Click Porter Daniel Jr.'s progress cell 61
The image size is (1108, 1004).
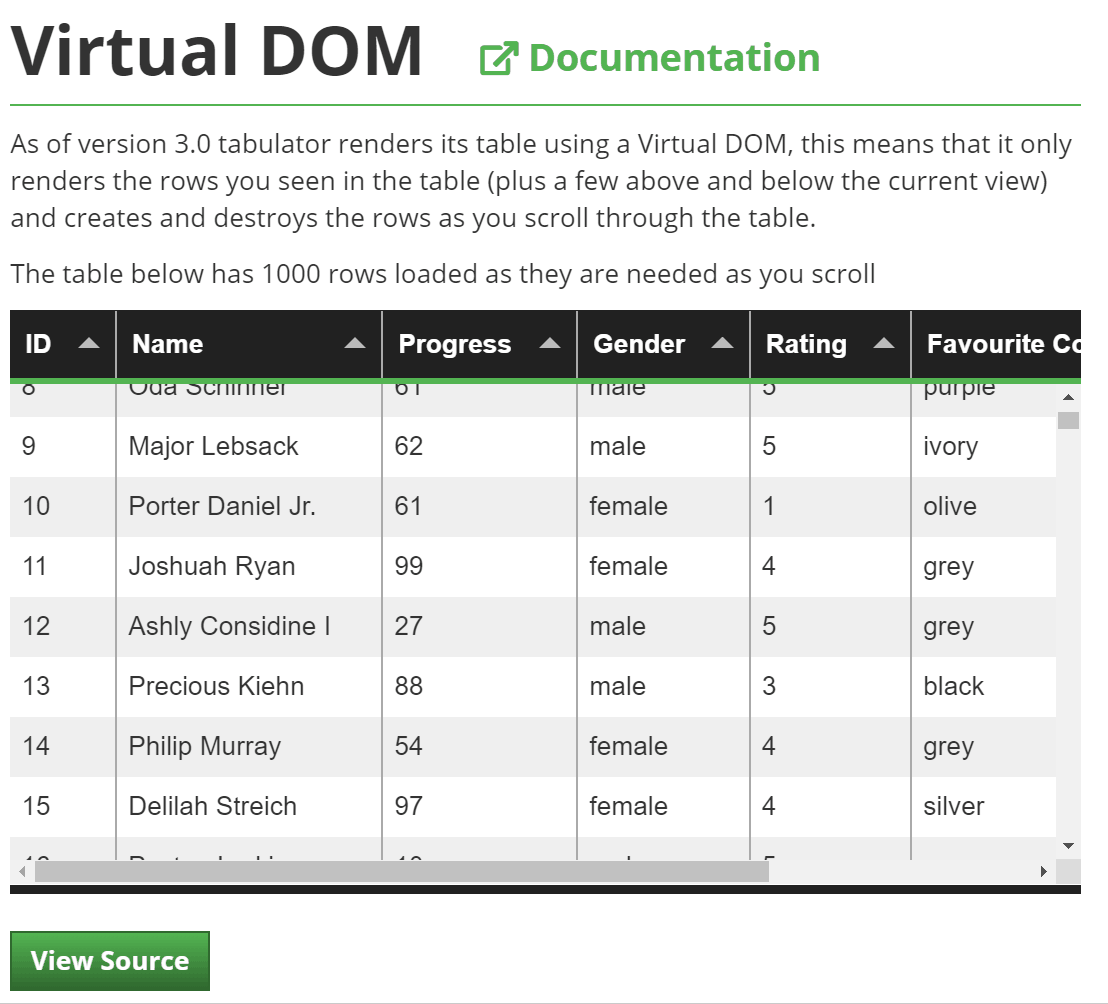pos(480,507)
